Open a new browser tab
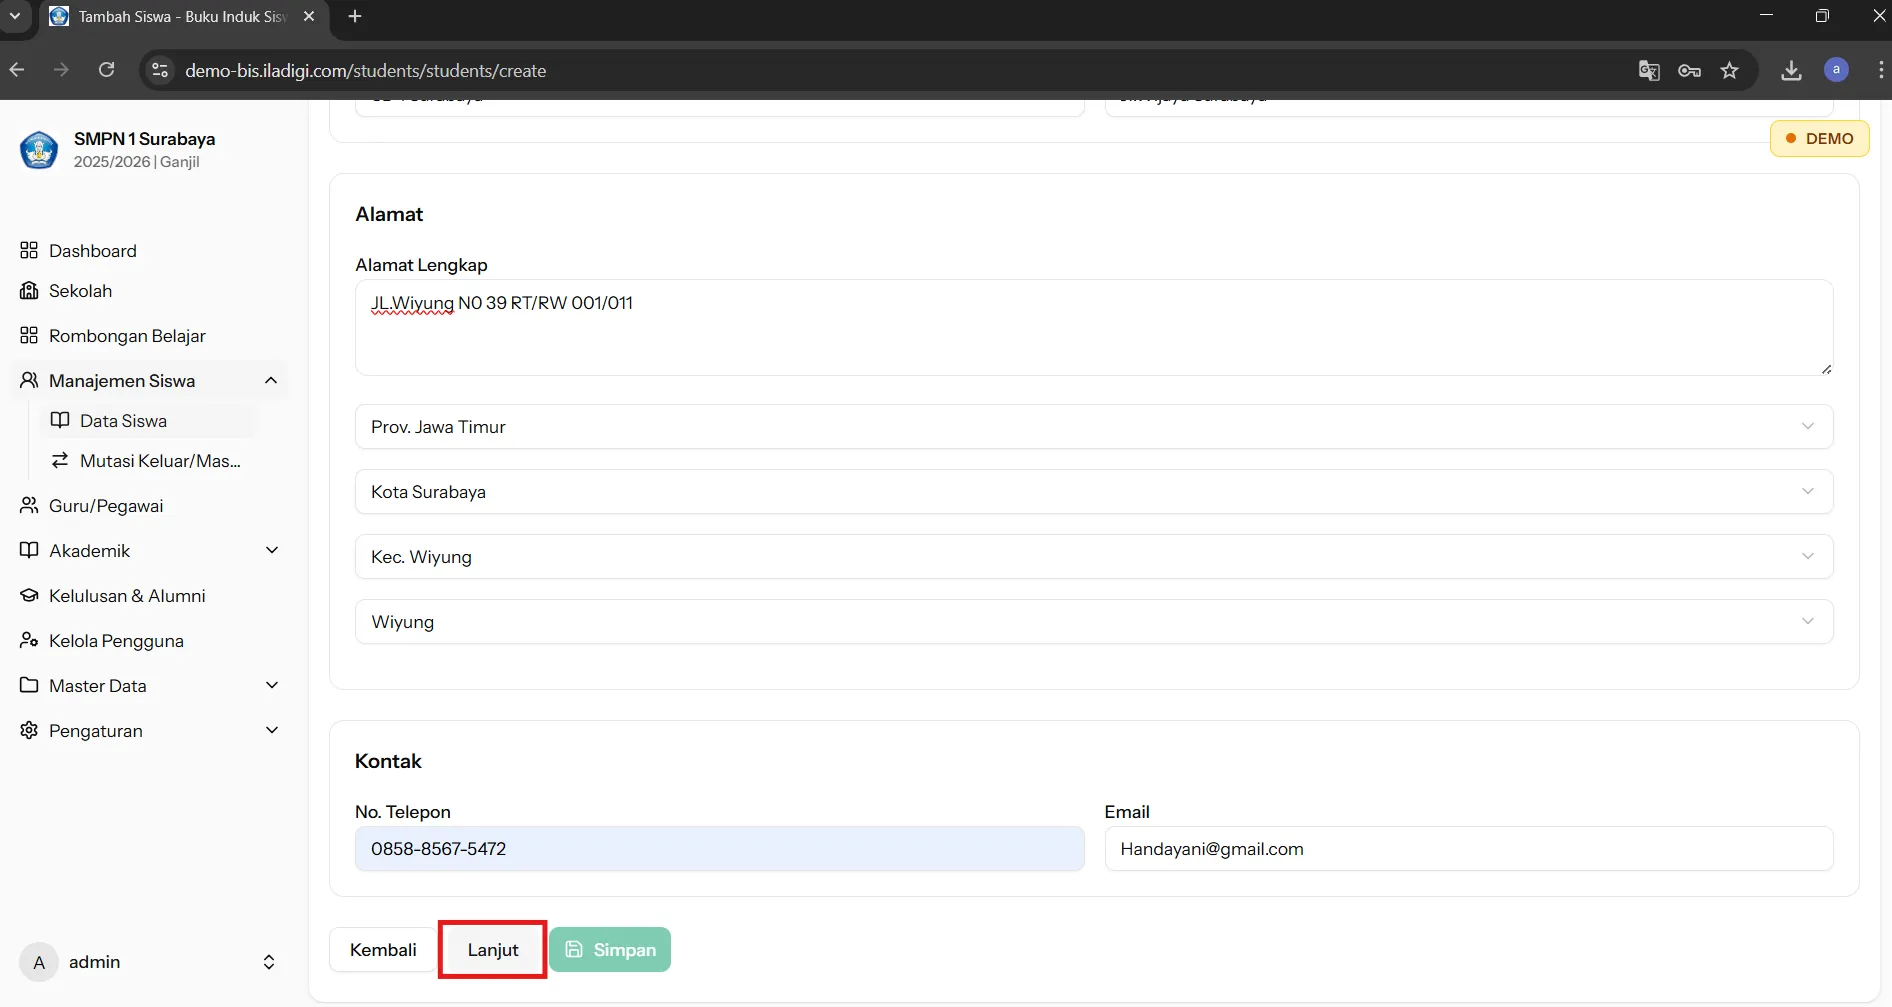 pos(355,16)
